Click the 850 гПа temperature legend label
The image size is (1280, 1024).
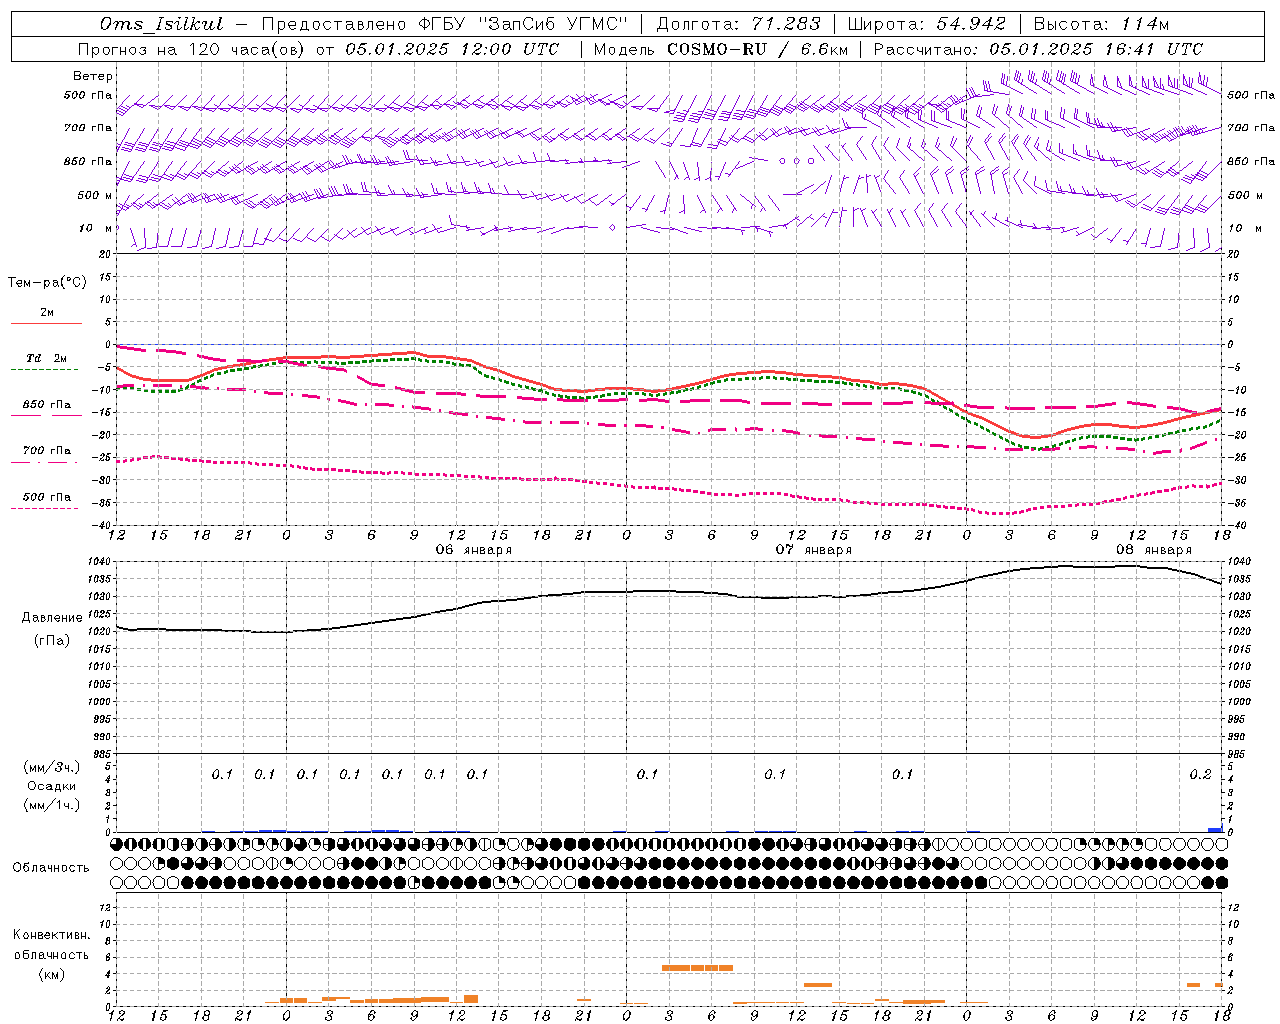(x=46, y=405)
